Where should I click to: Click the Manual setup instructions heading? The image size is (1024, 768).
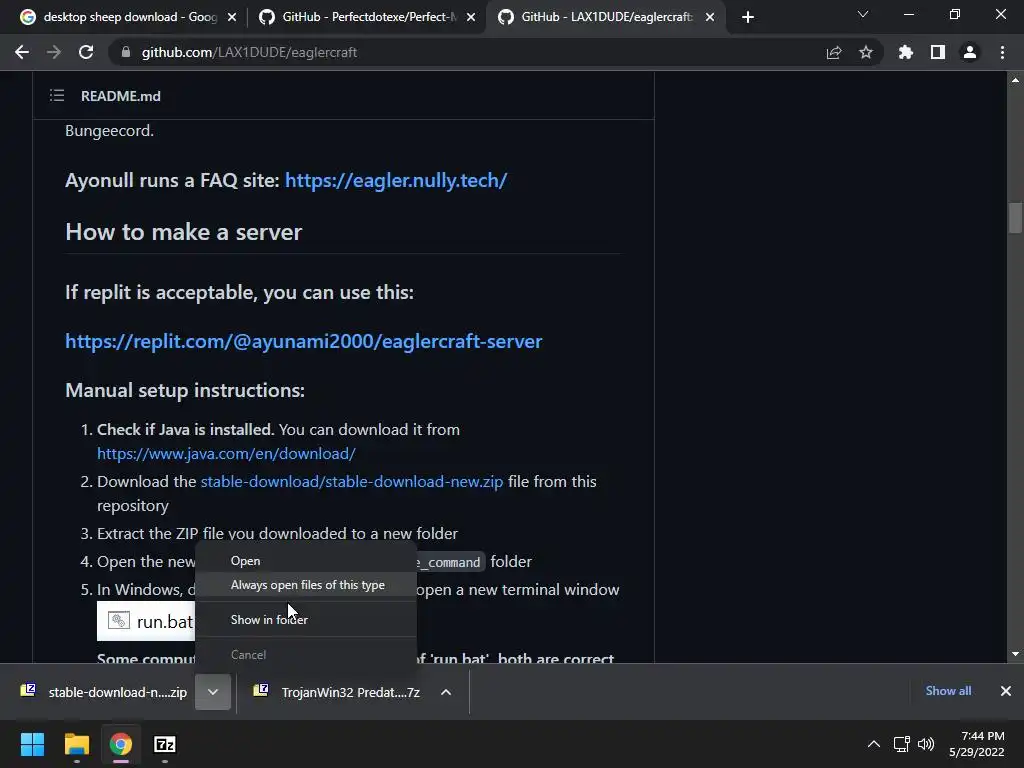coord(185,390)
